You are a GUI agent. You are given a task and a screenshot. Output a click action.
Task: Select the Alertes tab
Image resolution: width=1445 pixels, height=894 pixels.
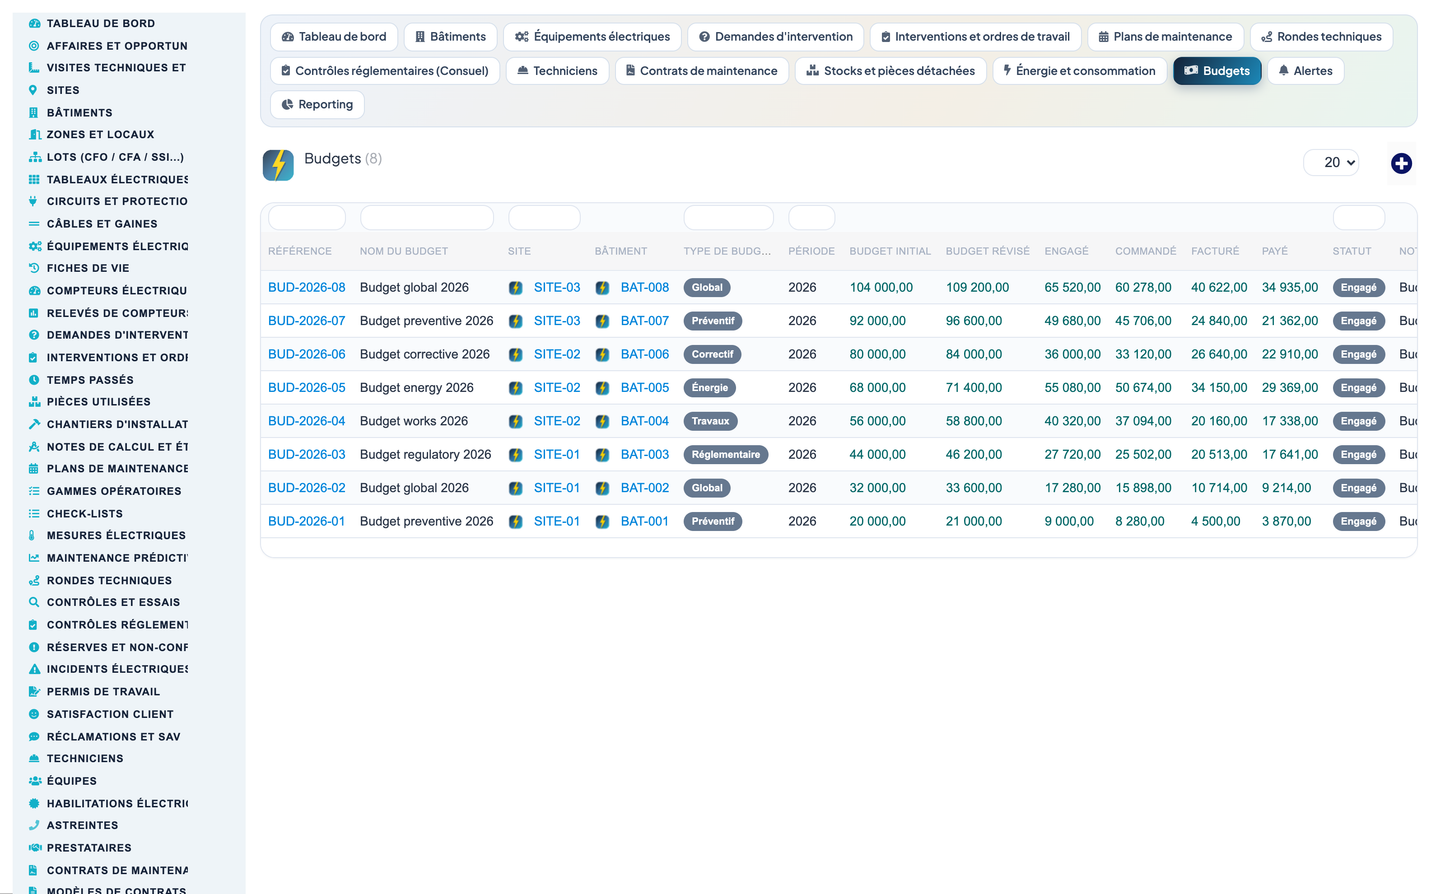[x=1305, y=71]
